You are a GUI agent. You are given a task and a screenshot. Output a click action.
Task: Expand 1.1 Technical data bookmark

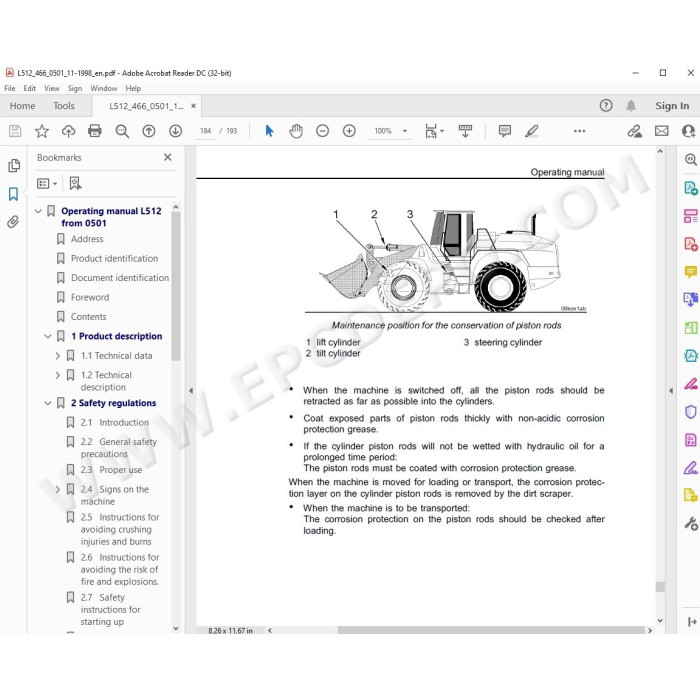(58, 356)
